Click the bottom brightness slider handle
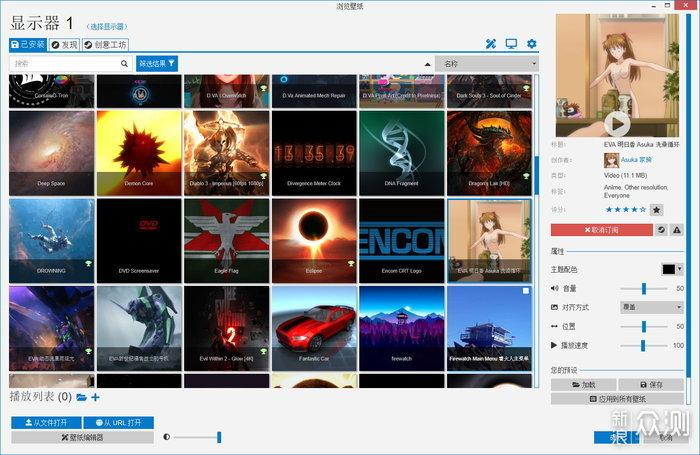Image resolution: width=700 pixels, height=455 pixels. point(219,437)
